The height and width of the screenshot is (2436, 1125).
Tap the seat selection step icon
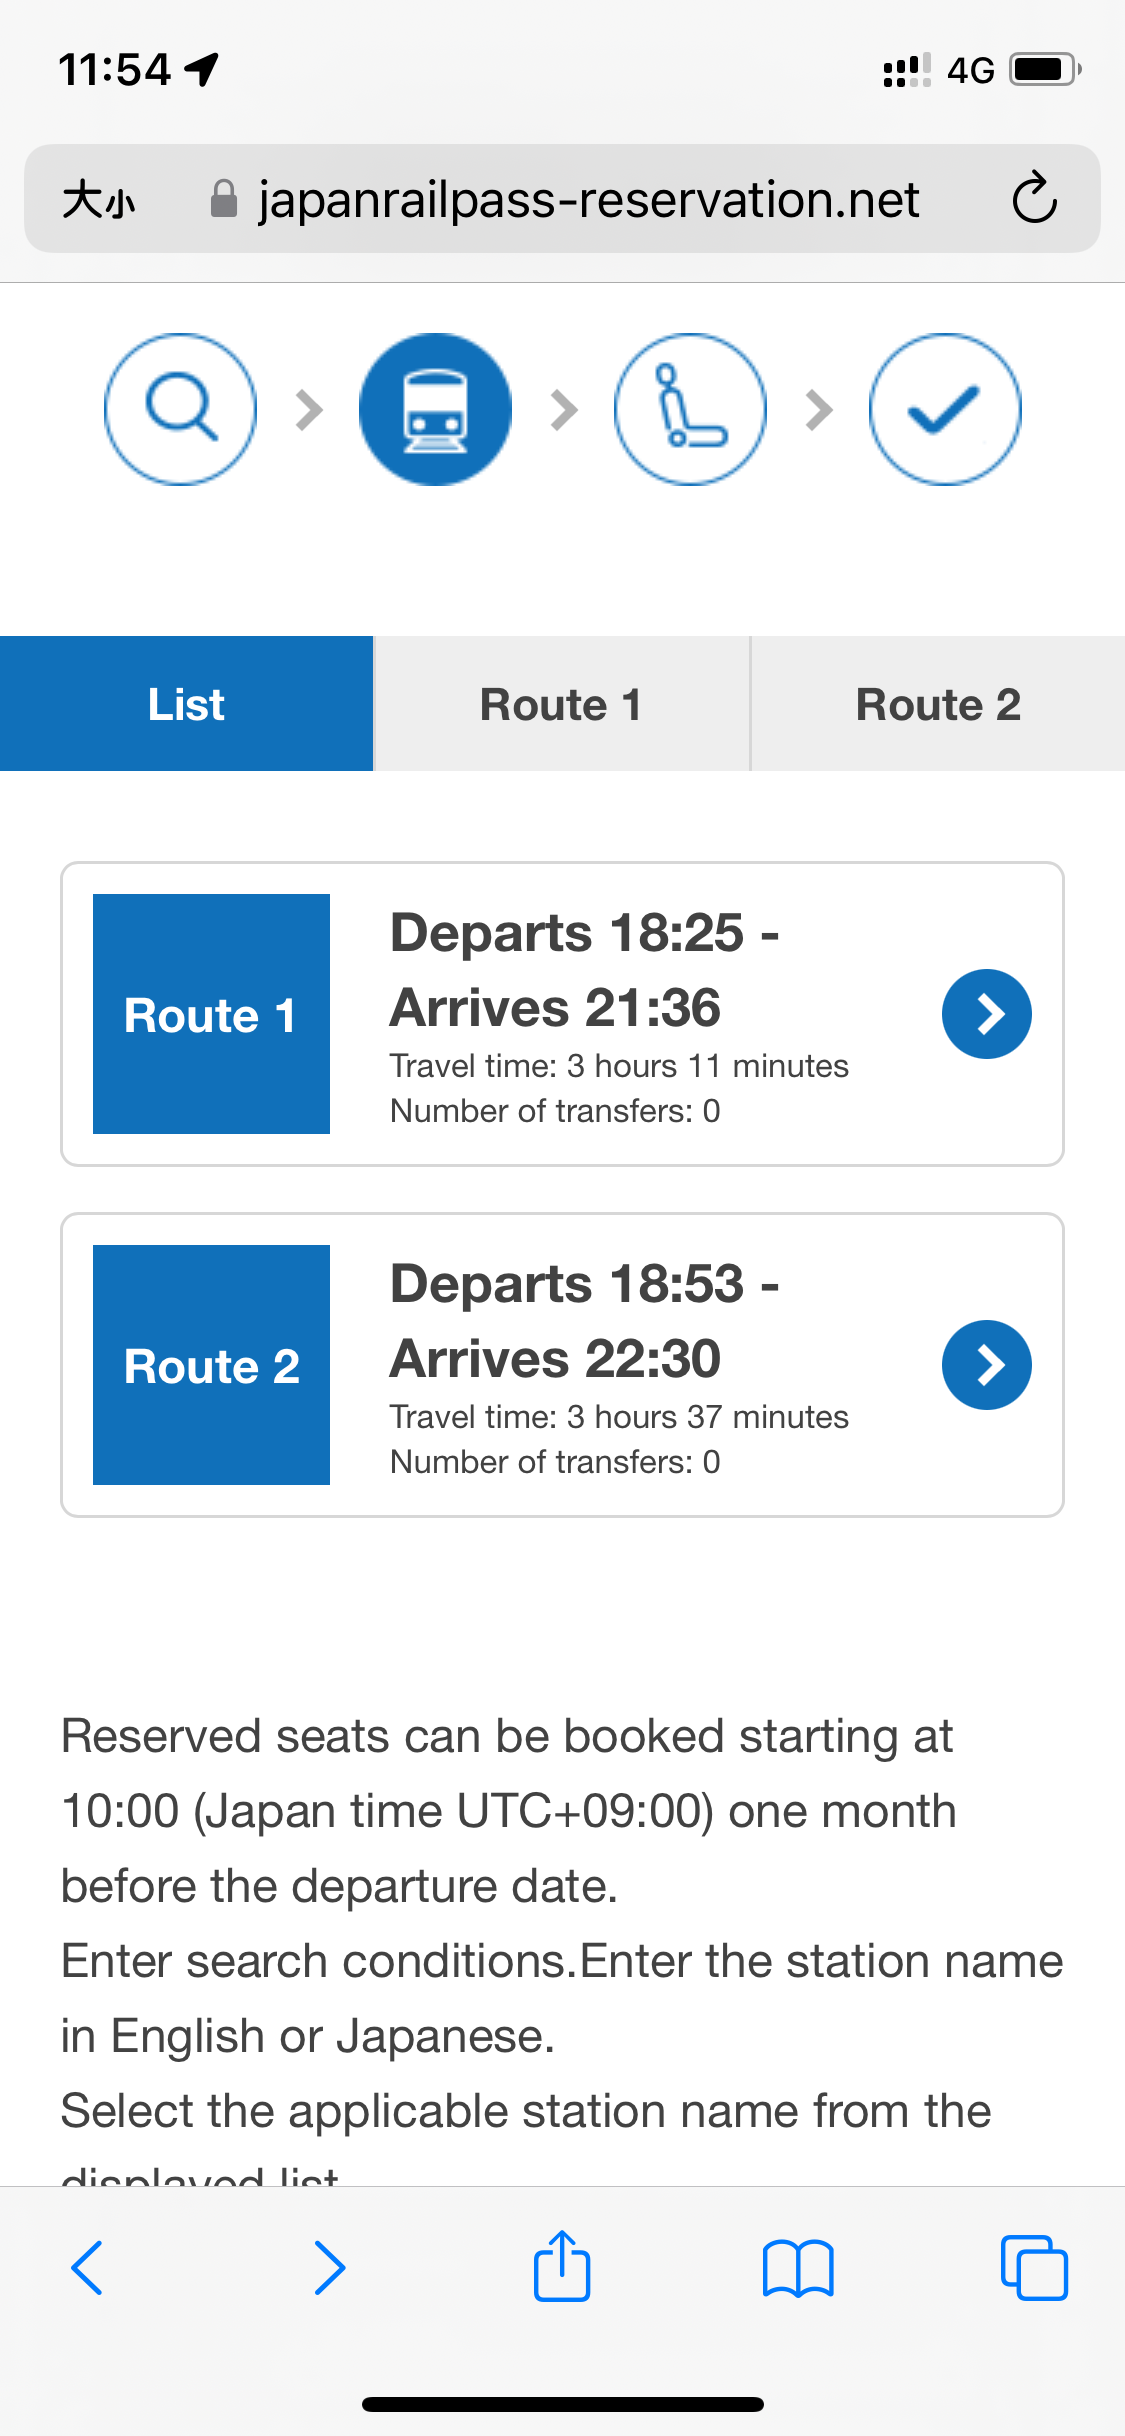[x=690, y=409]
